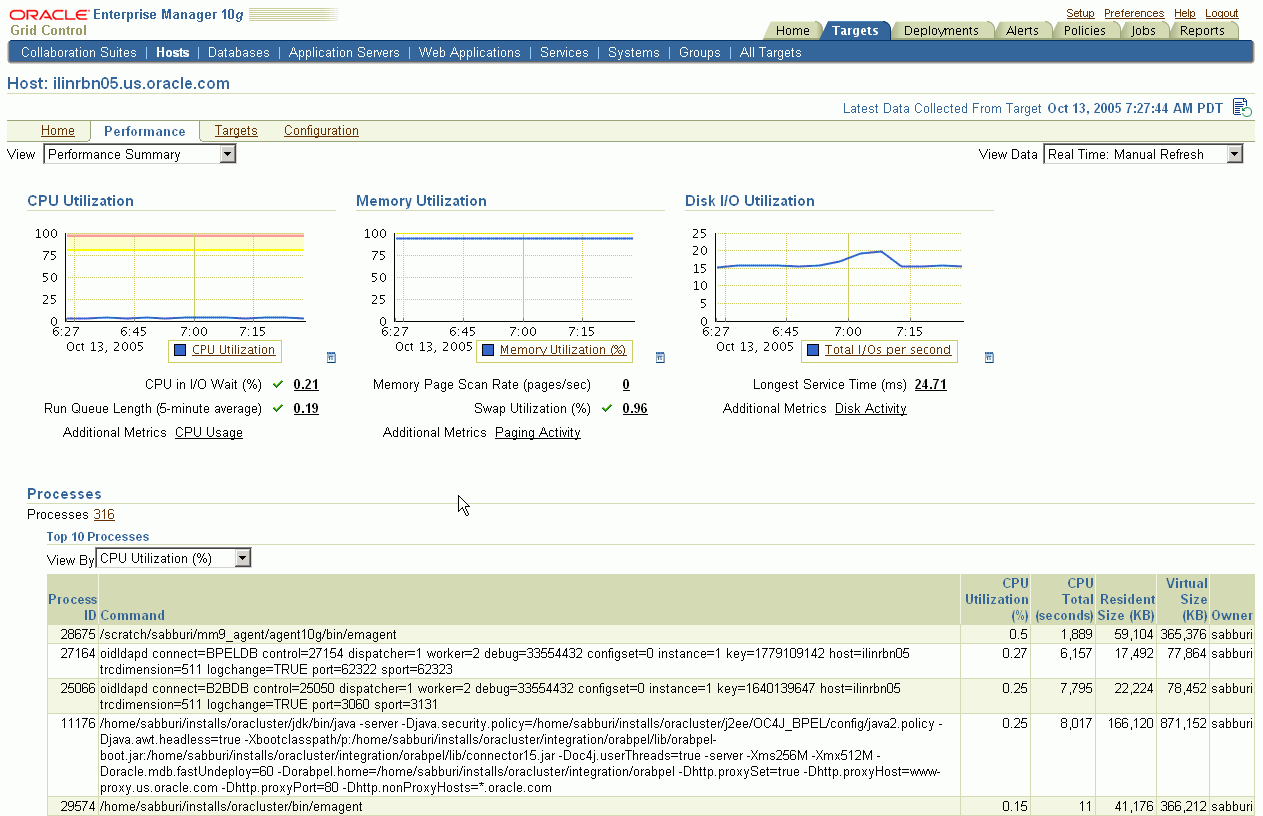This screenshot has height=816, width=1263.
Task: Open CPU Usage additional metrics
Action: click(209, 432)
